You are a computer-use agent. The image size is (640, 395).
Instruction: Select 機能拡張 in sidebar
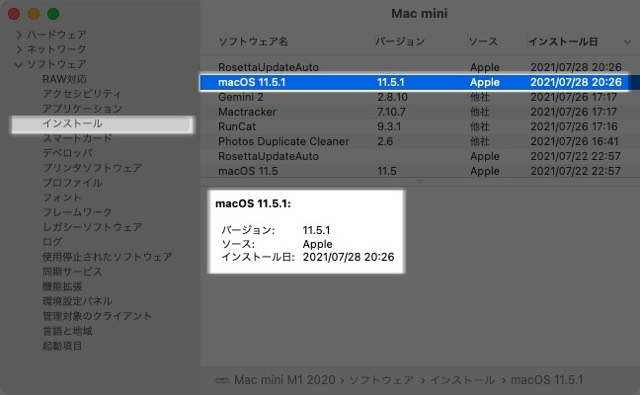(x=62, y=286)
